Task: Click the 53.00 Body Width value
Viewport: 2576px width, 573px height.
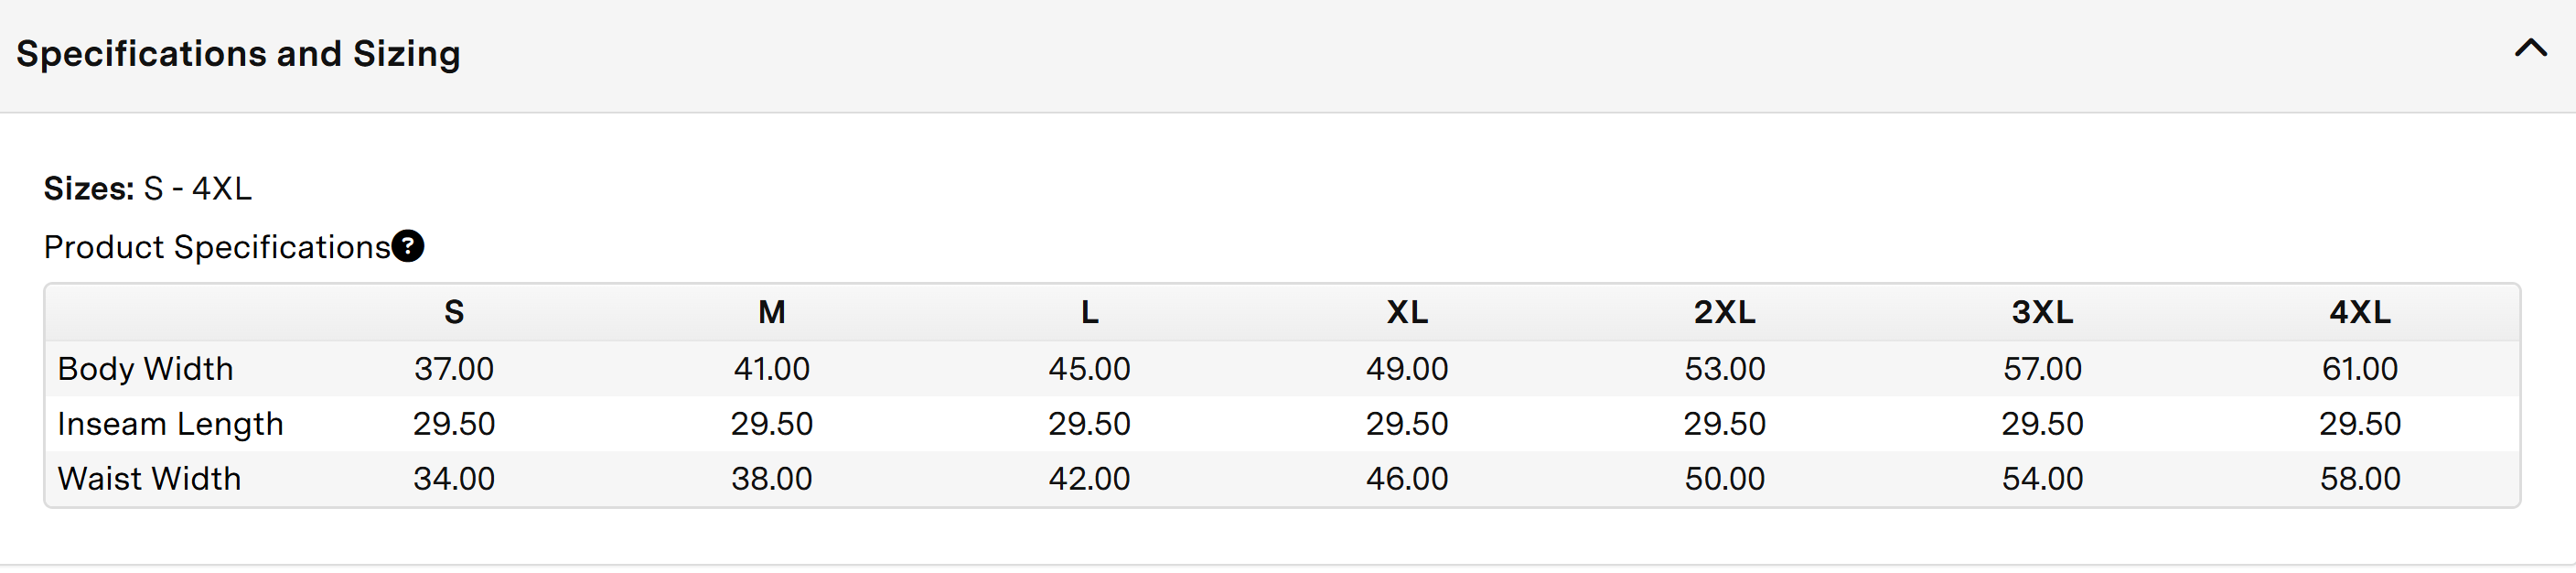Action: [x=1724, y=369]
